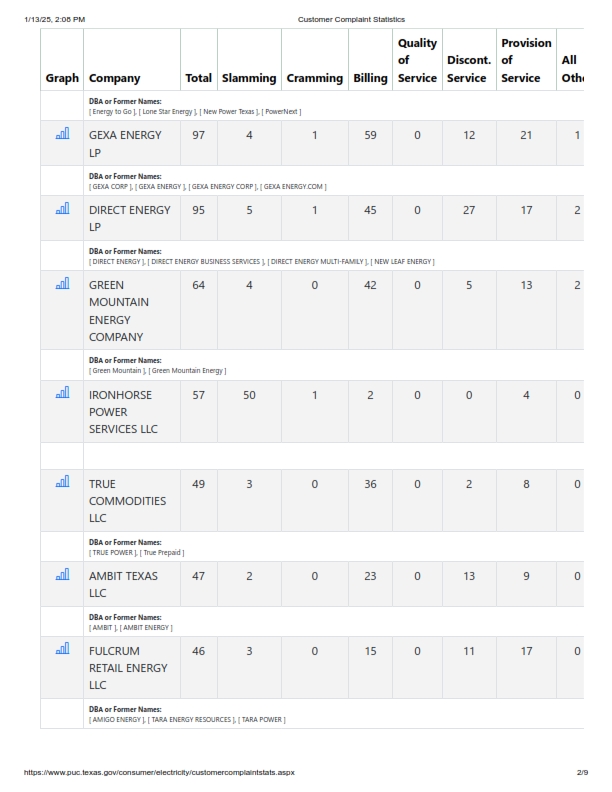The image size is (612, 792).
Task: View graph for FULCRUM RETAIL ENERGY LLC
Action: pyautogui.click(x=62, y=649)
